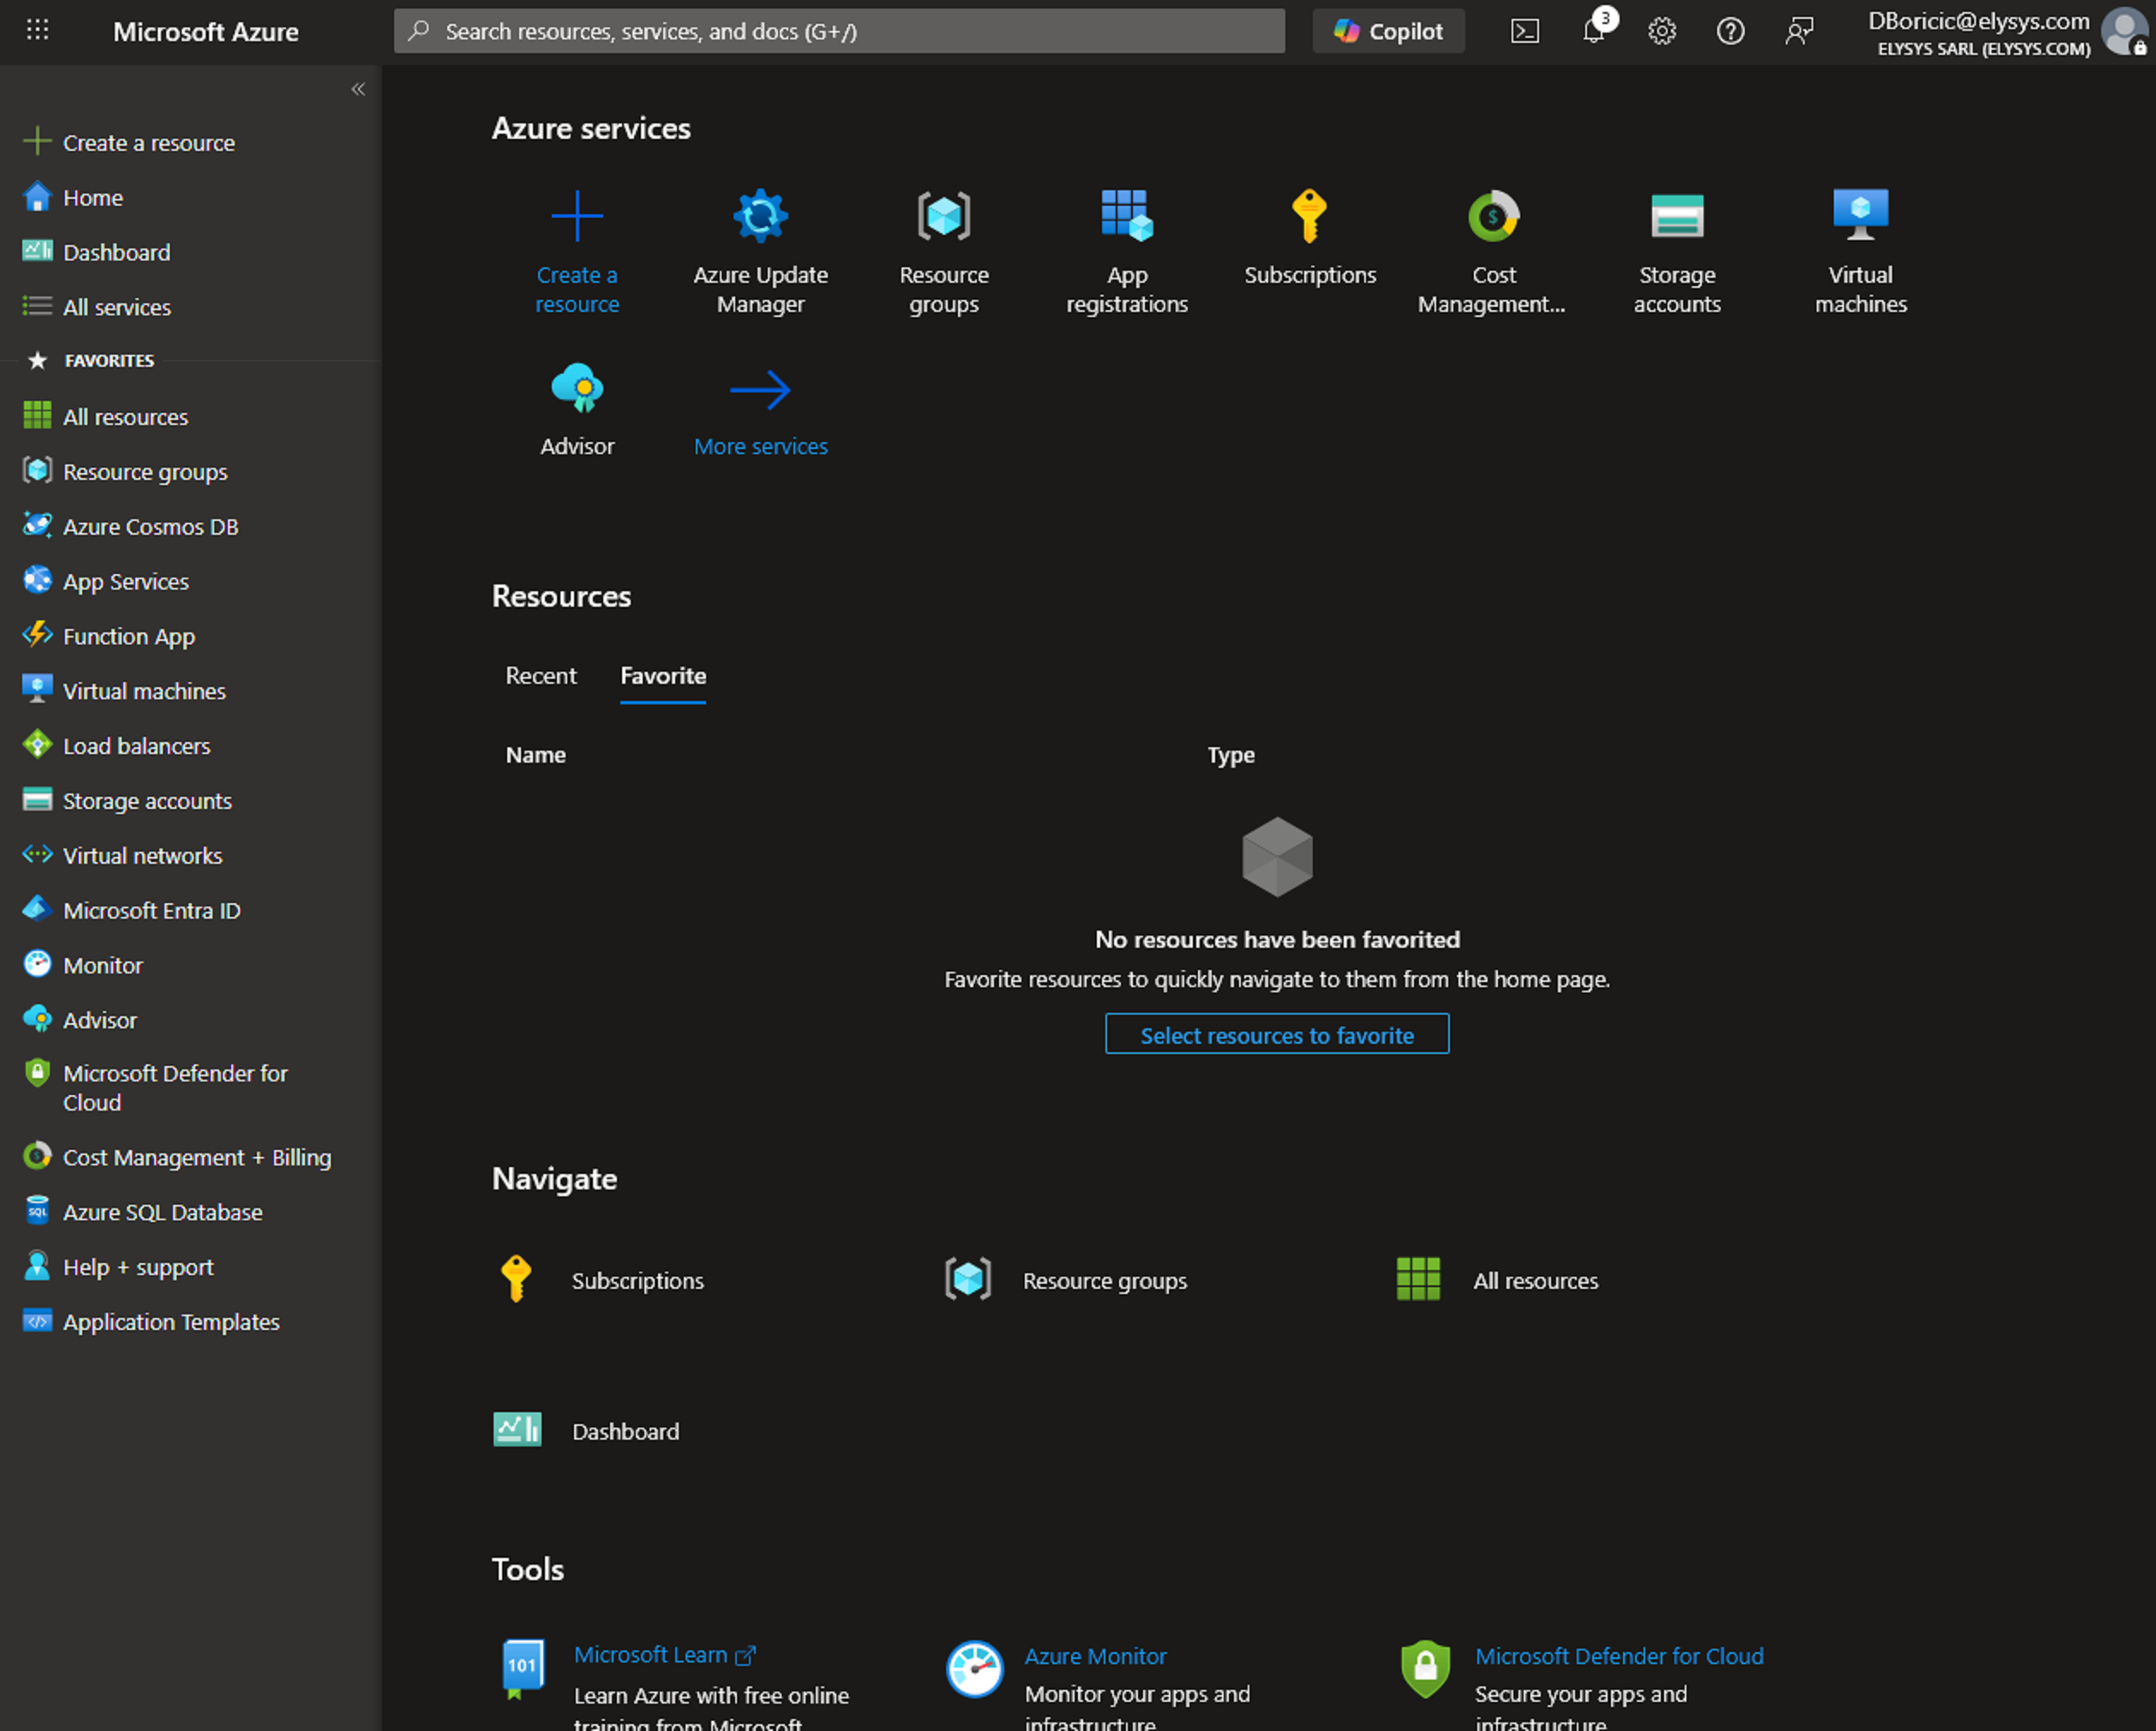
Task: Open the More services link
Action: 760,446
